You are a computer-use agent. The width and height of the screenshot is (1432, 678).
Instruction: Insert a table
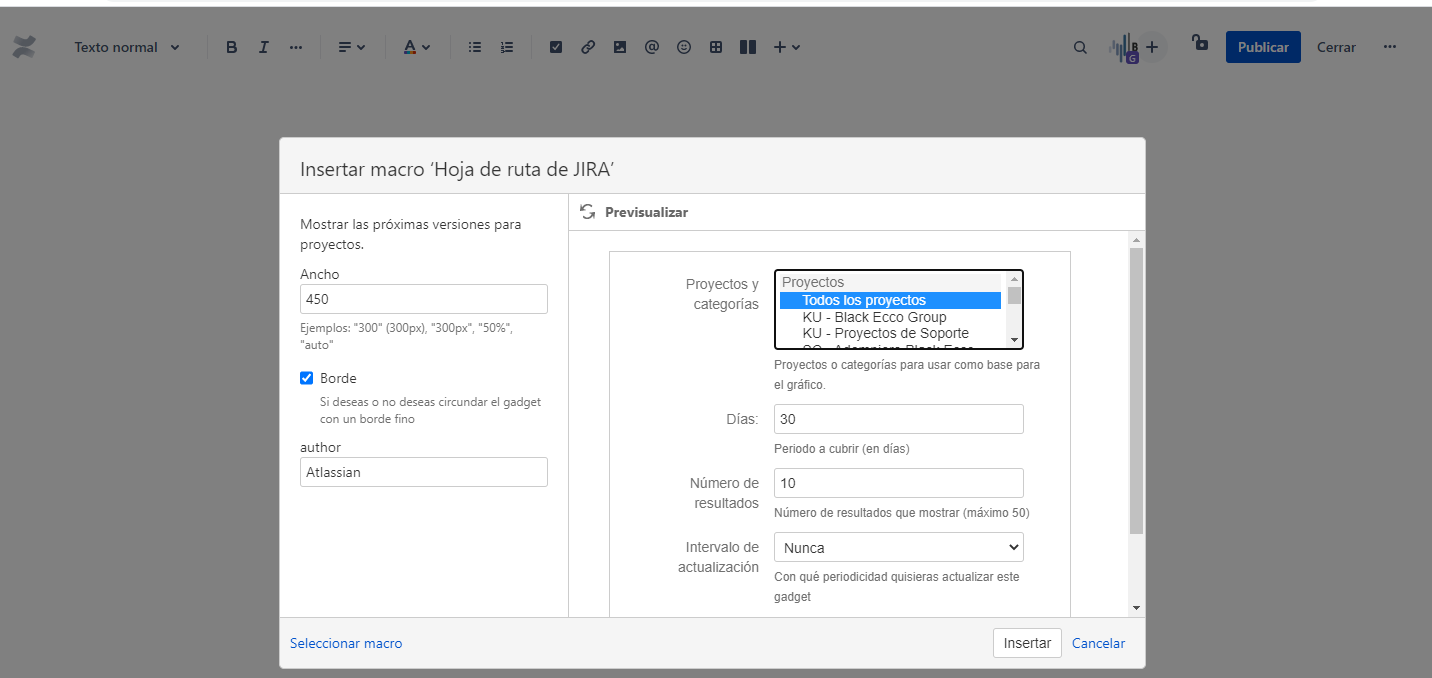pyautogui.click(x=716, y=47)
